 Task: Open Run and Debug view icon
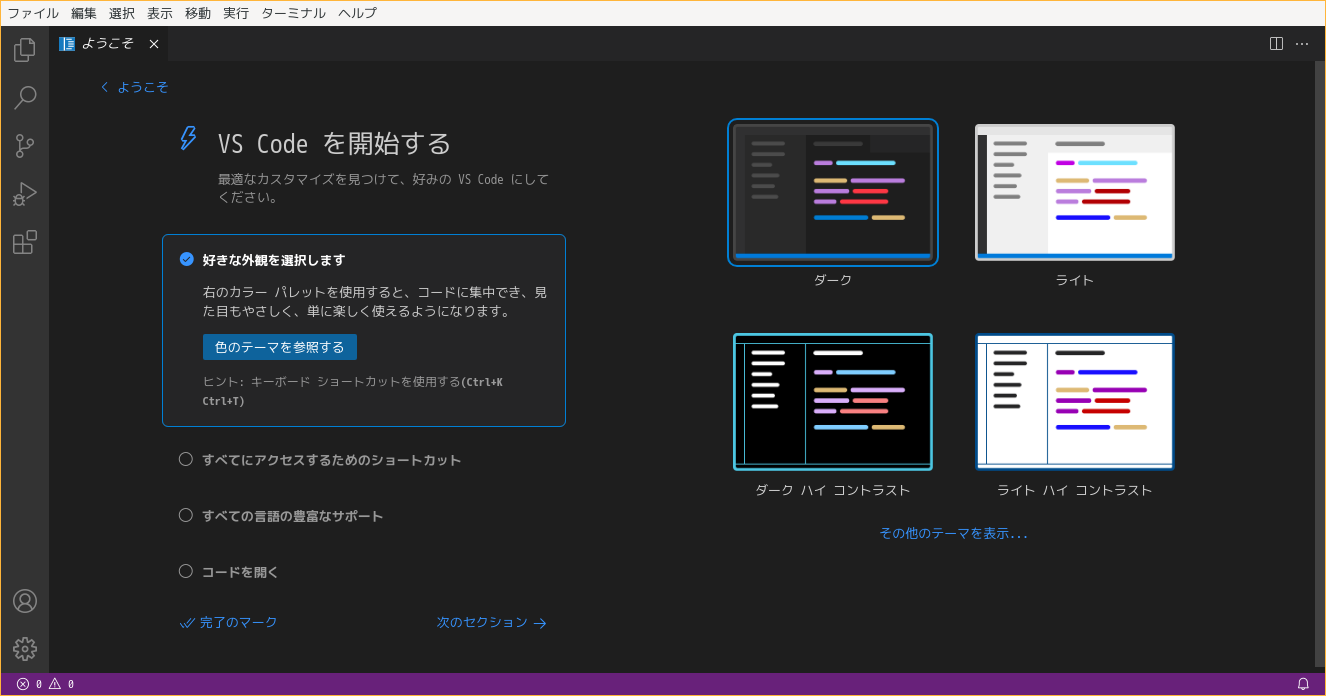[x=25, y=194]
